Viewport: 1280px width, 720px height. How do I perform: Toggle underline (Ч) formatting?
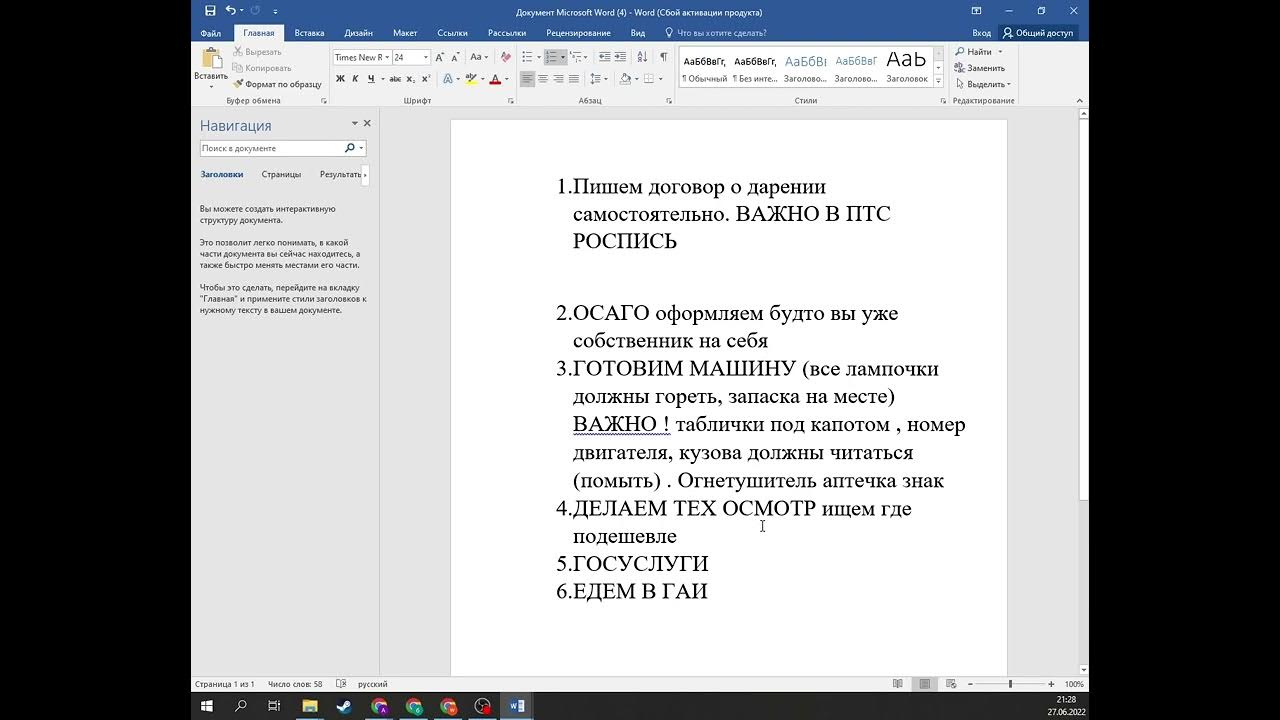click(370, 79)
